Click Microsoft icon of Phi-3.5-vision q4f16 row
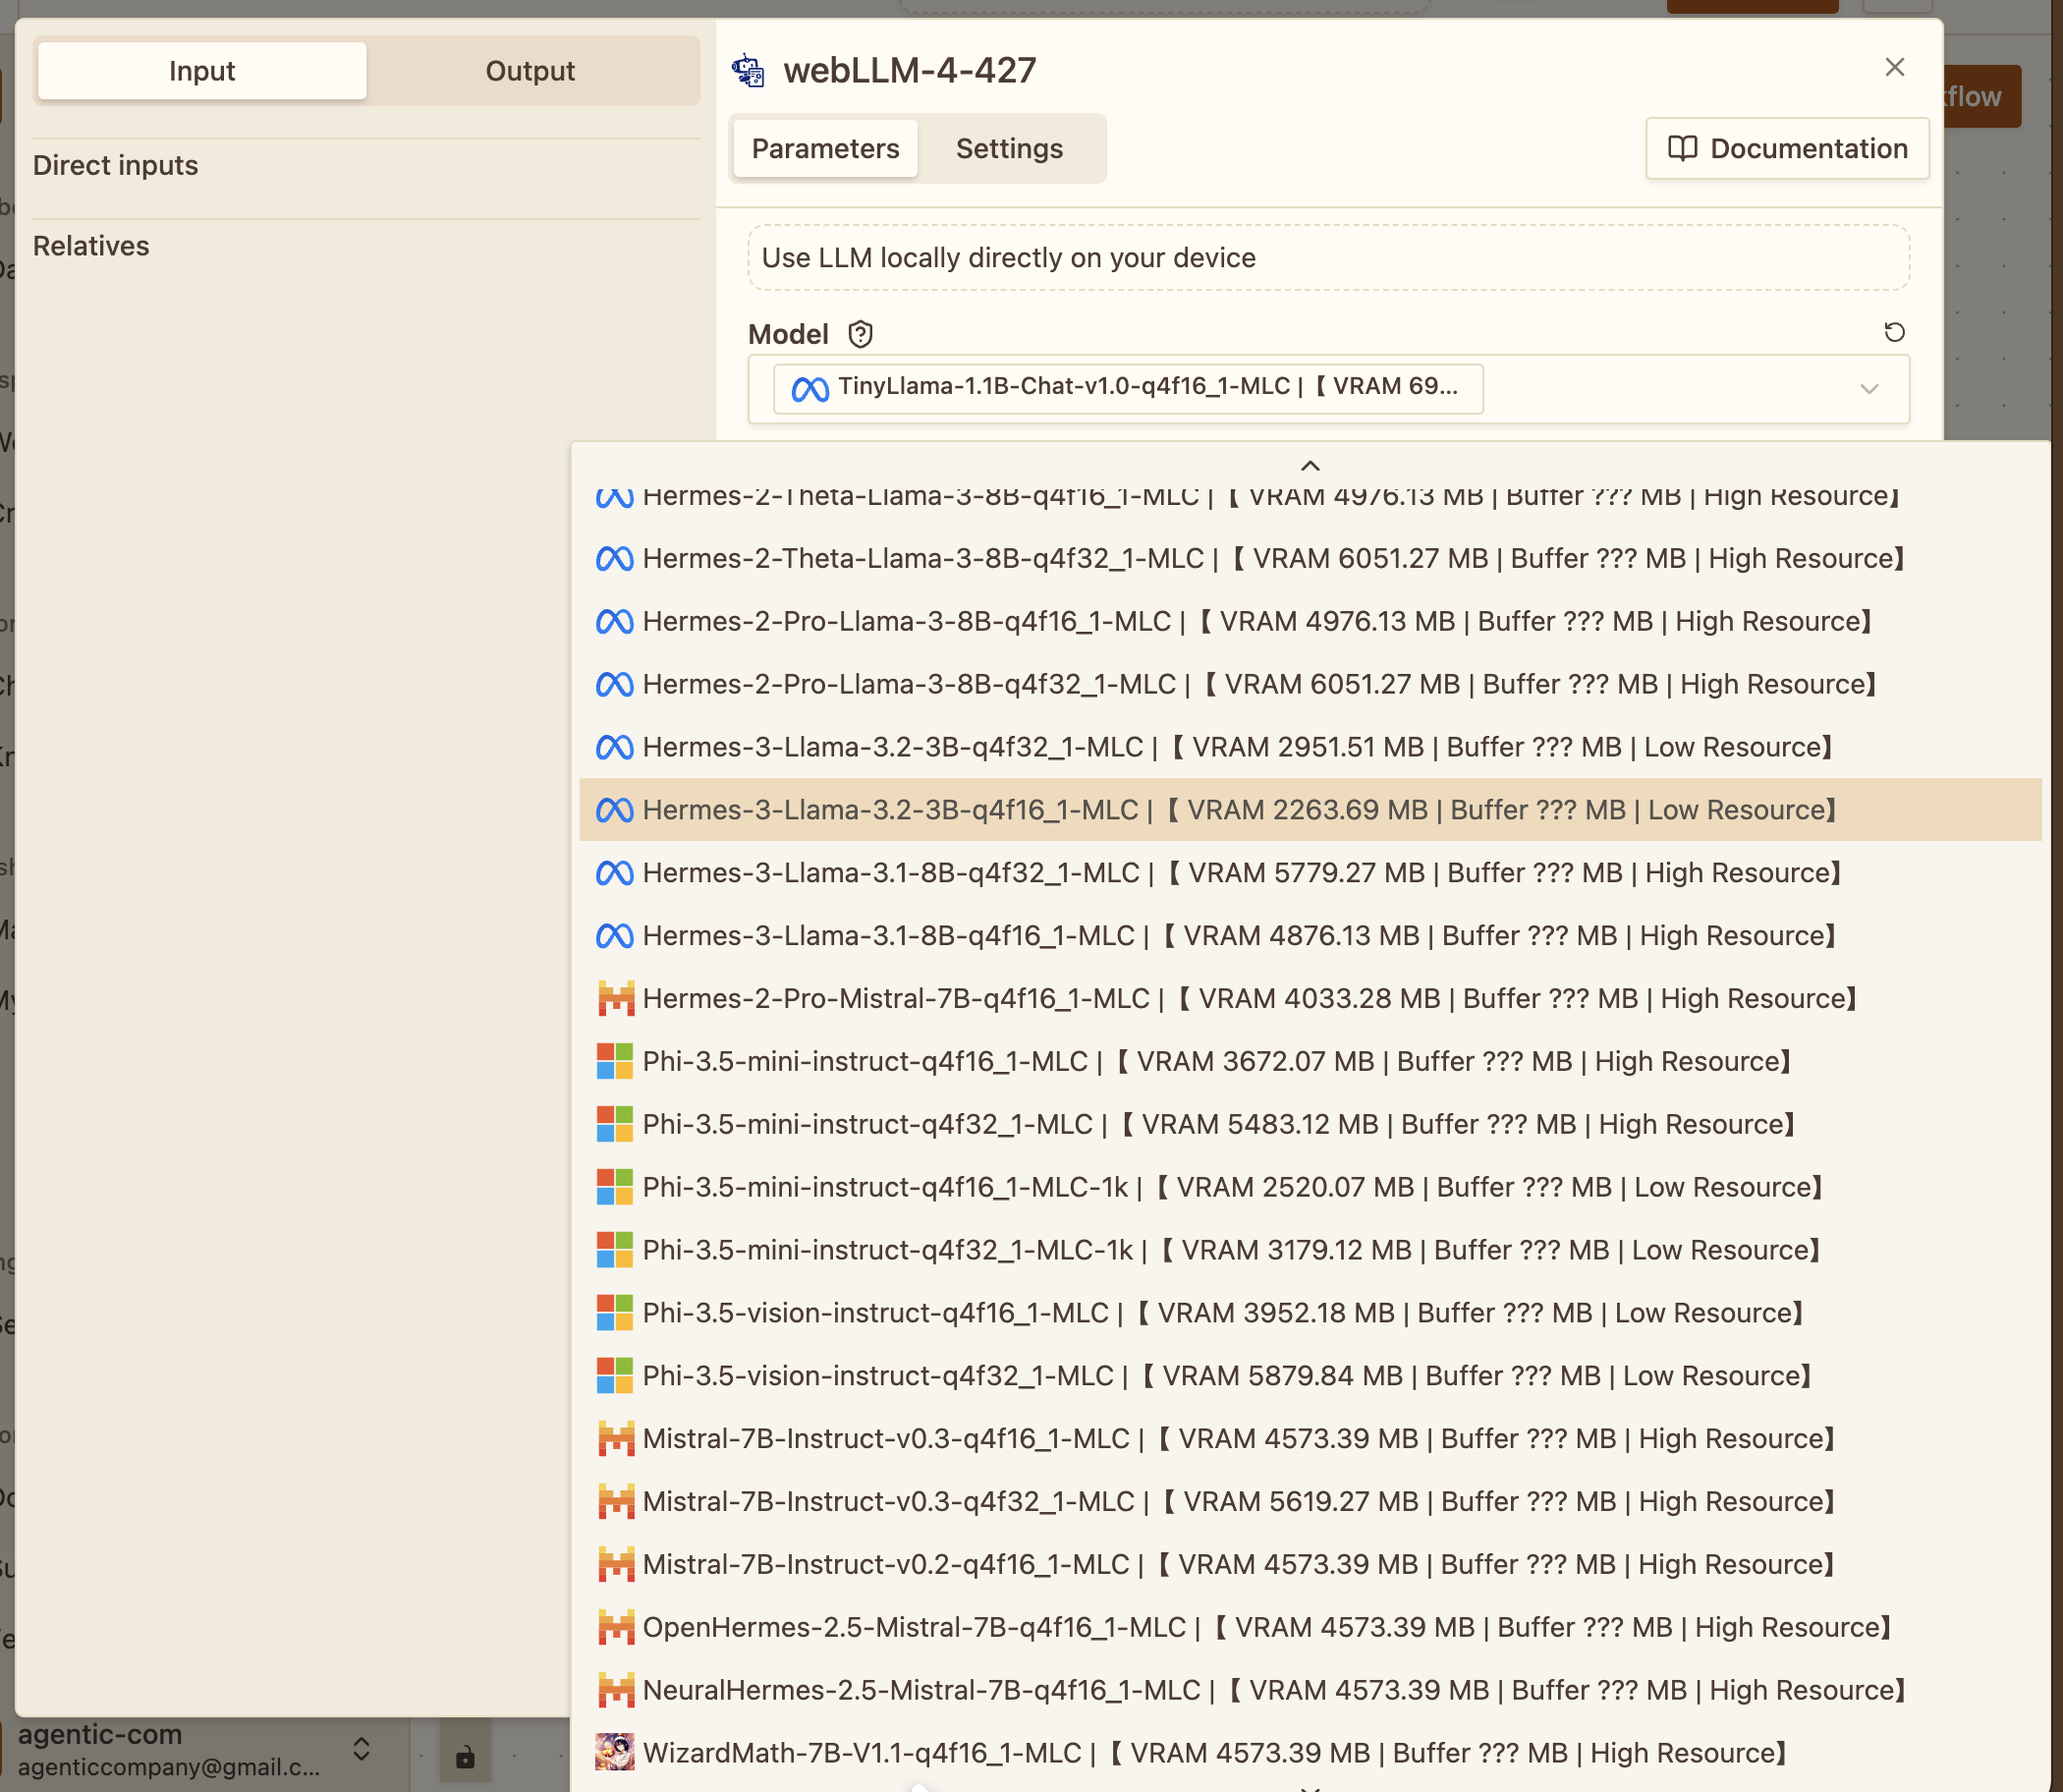This screenshot has width=2063, height=1792. coord(615,1313)
